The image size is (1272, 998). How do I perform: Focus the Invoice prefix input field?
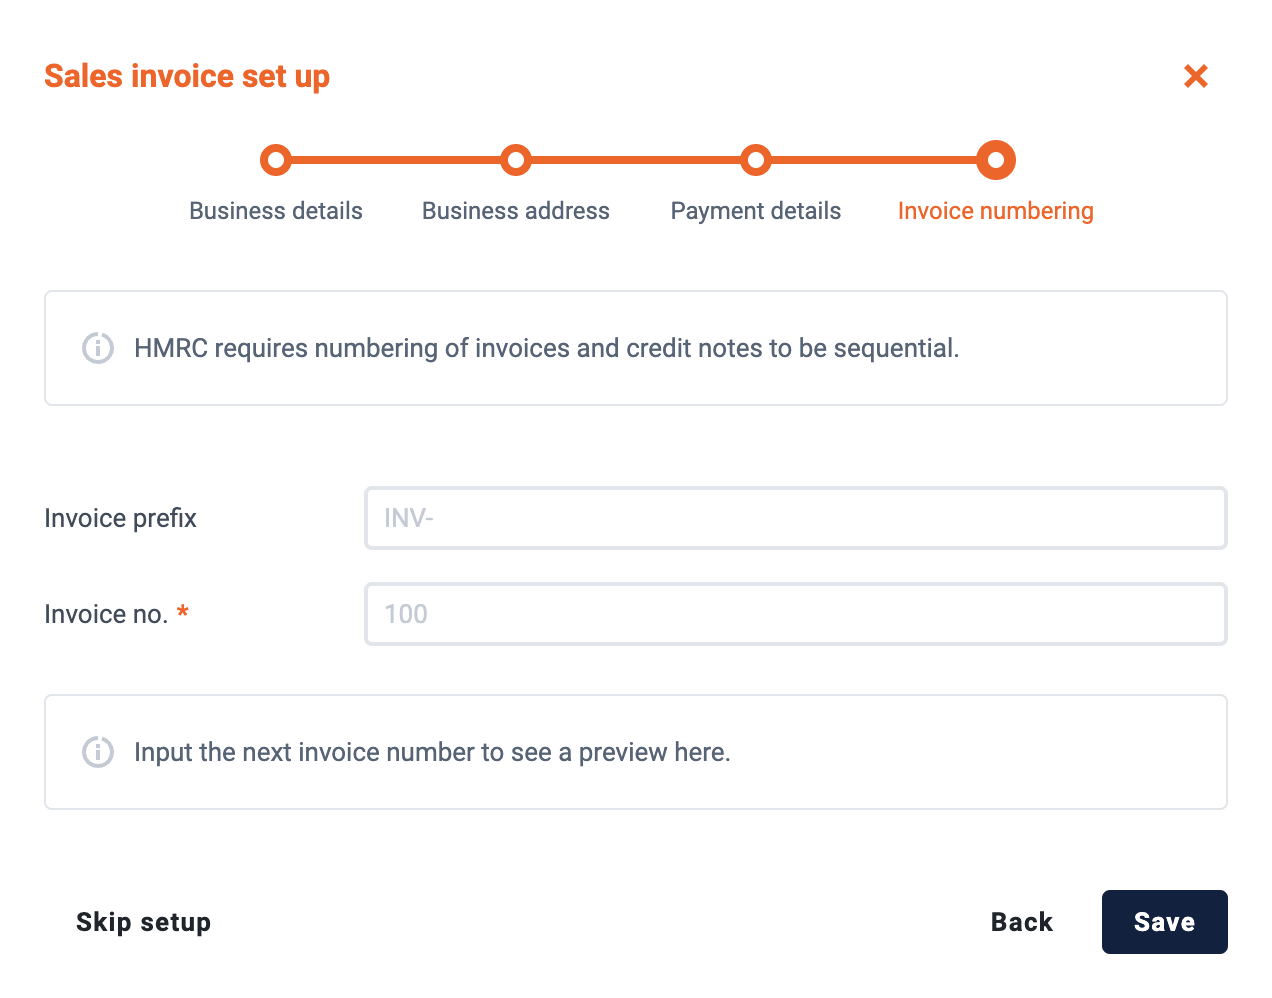click(x=796, y=518)
